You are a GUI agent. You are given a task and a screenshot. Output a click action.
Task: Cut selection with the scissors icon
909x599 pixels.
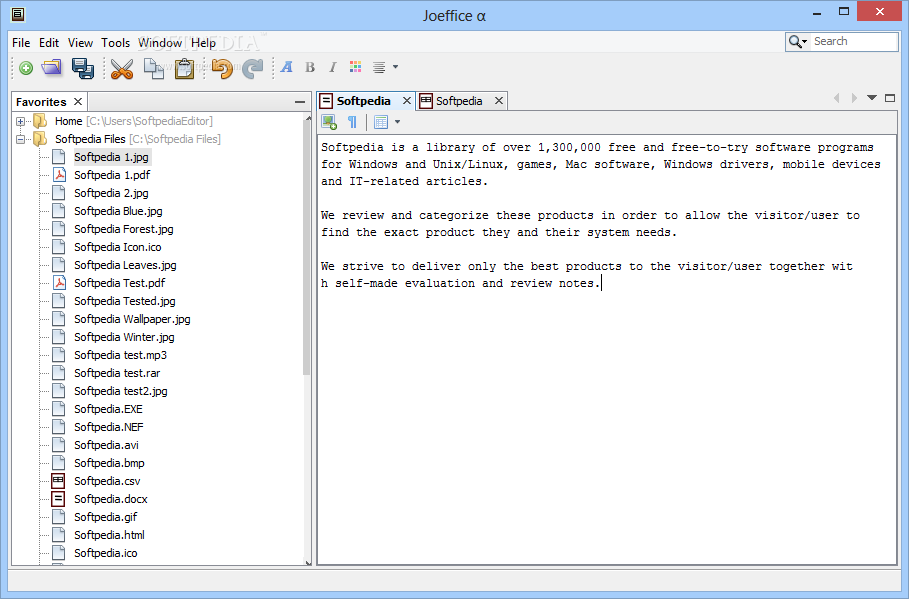[122, 68]
